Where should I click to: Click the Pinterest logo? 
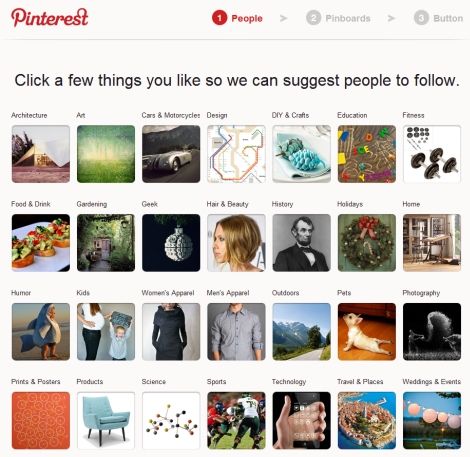50,17
